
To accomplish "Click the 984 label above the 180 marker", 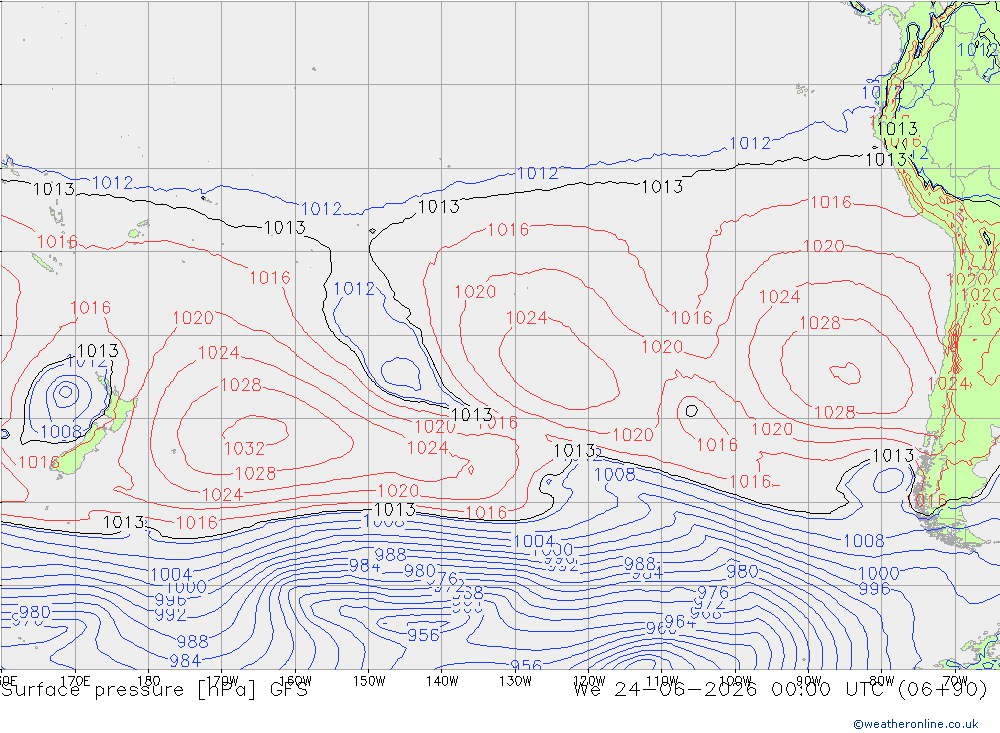I will (x=185, y=660).
